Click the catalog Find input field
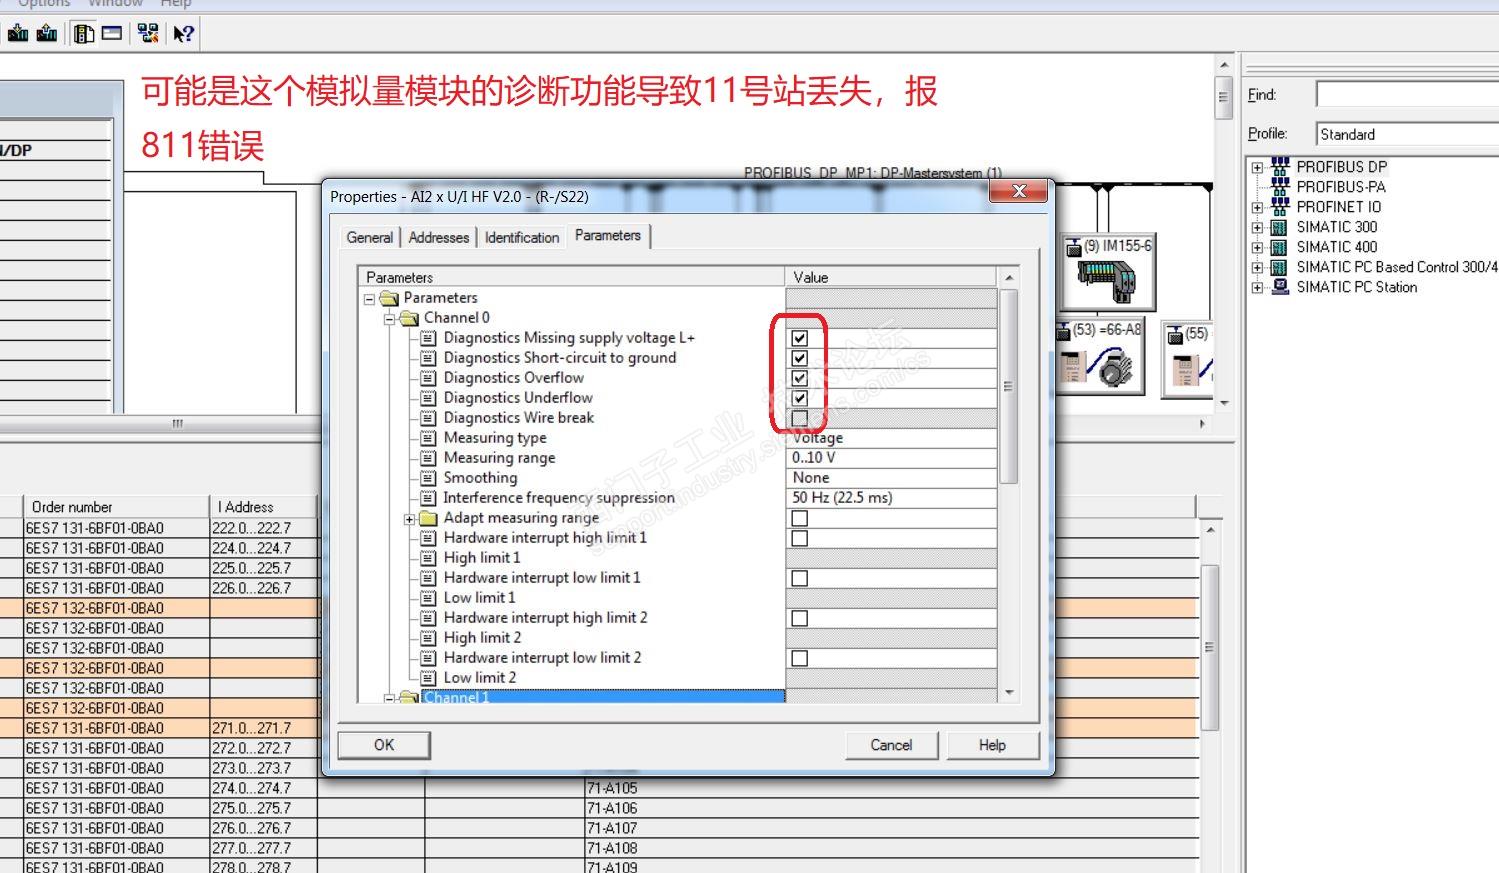 1407,95
